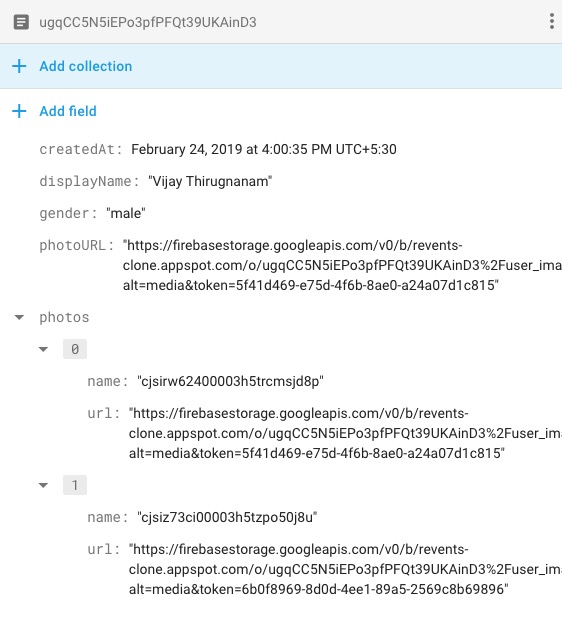Open the three-dot document options menu
The image size is (562, 643).
tap(551, 21)
